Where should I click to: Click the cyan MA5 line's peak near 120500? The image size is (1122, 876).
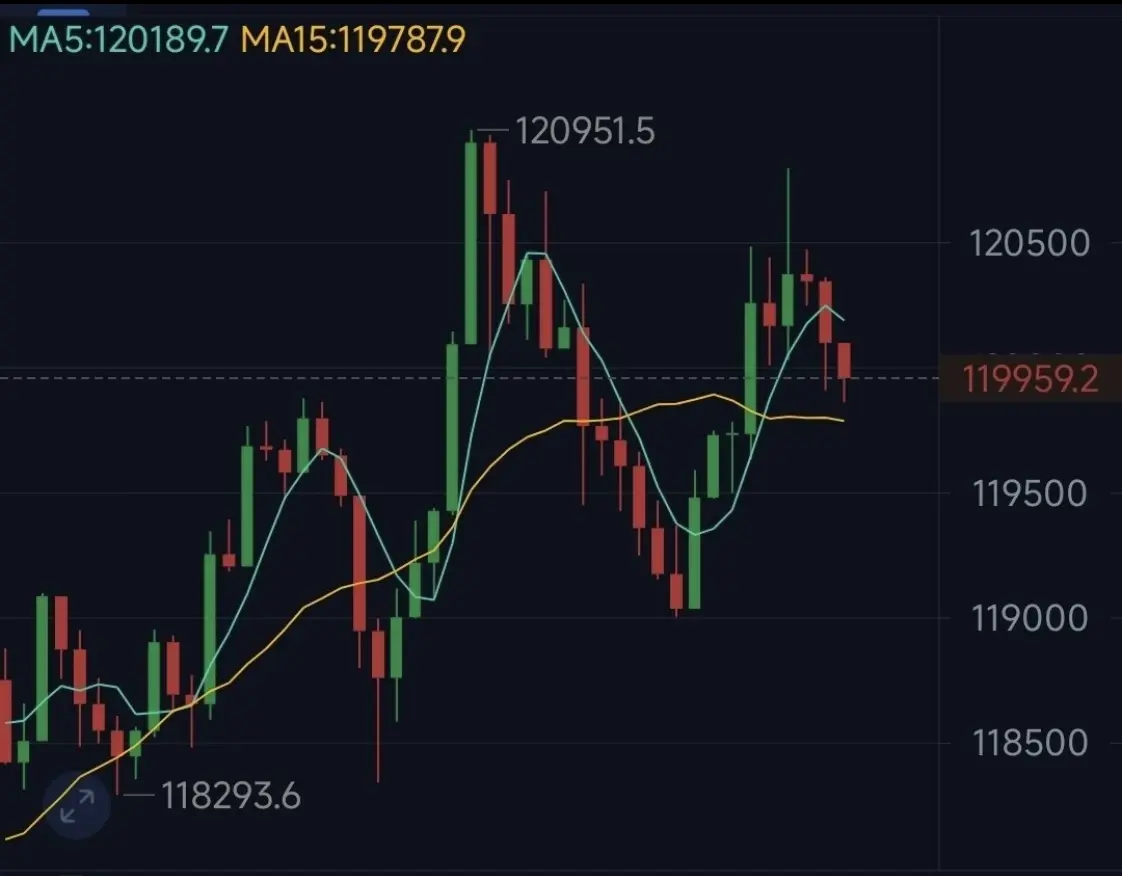coord(537,253)
